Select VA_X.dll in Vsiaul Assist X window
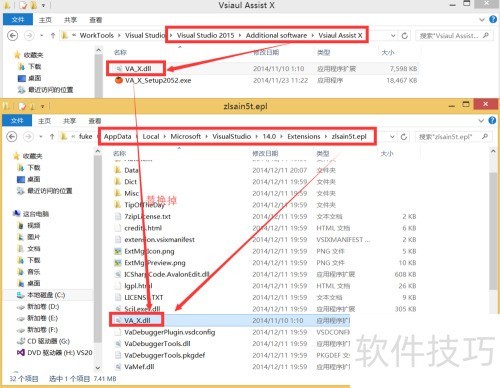This screenshot has width=500, height=388. [x=138, y=69]
